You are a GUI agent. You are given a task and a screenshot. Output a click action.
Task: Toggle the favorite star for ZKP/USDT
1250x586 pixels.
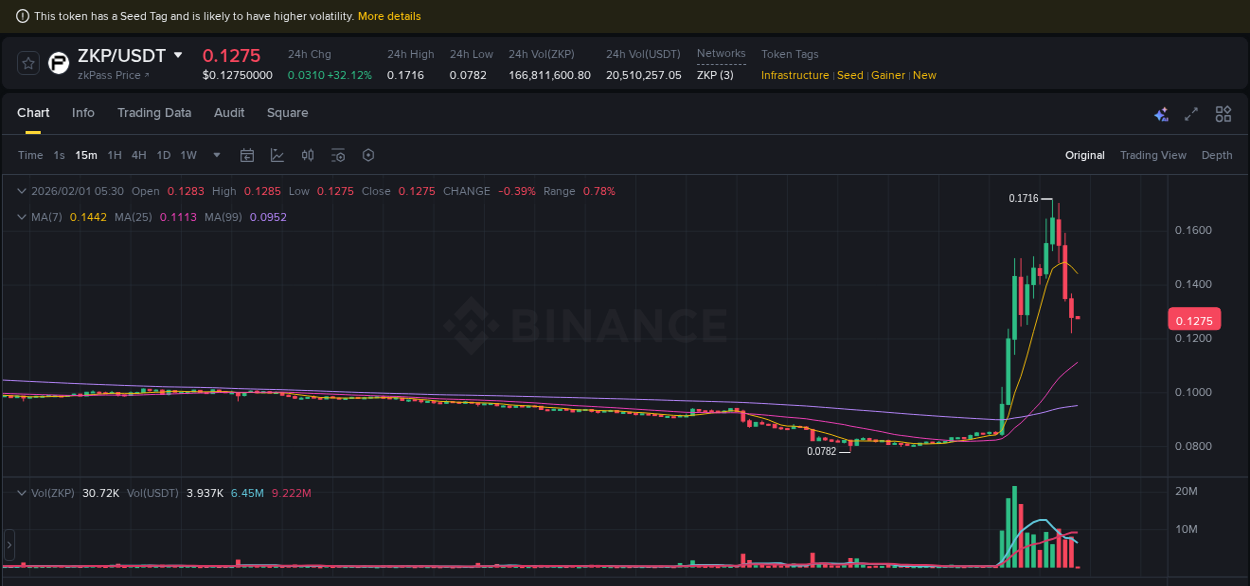tap(28, 62)
